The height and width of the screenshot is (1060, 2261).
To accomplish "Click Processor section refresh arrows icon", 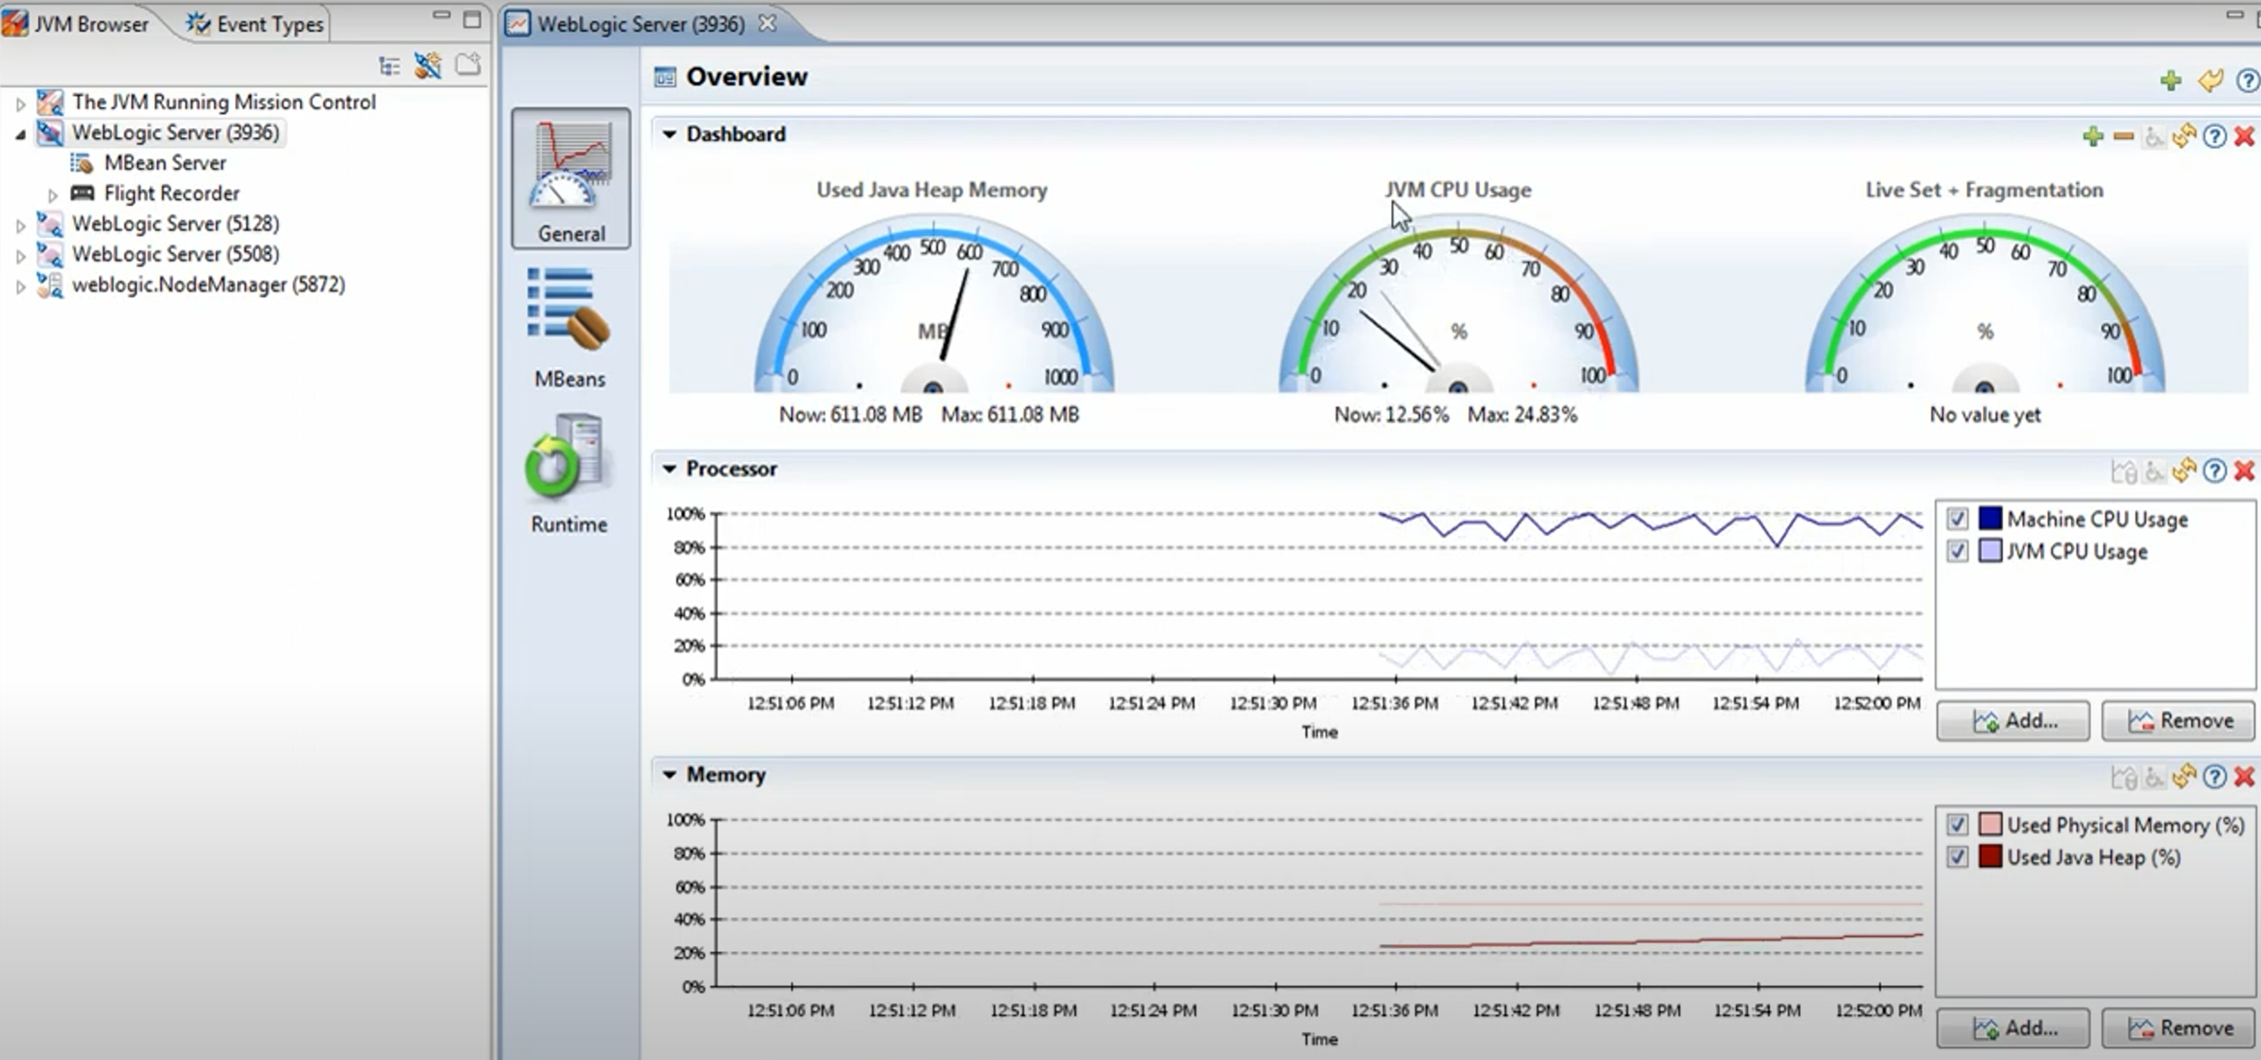I will pos(2184,470).
